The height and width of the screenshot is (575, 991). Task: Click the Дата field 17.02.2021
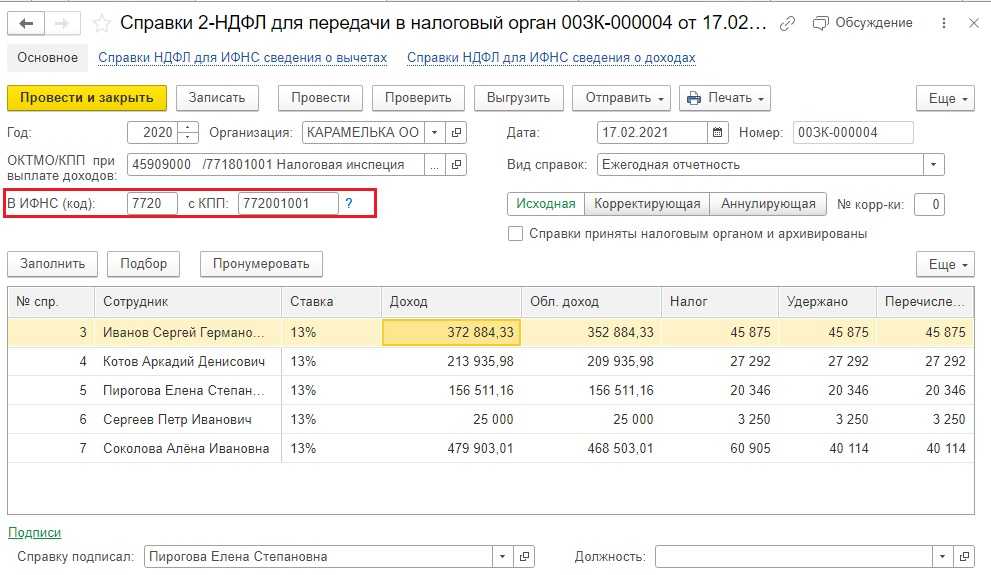click(x=652, y=133)
